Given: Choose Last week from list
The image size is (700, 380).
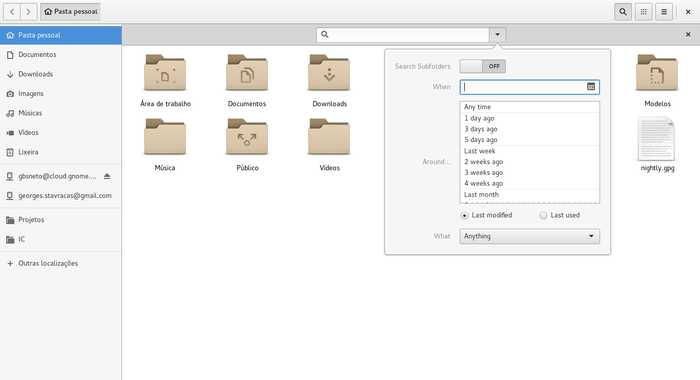Looking at the screenshot, I should (529, 151).
